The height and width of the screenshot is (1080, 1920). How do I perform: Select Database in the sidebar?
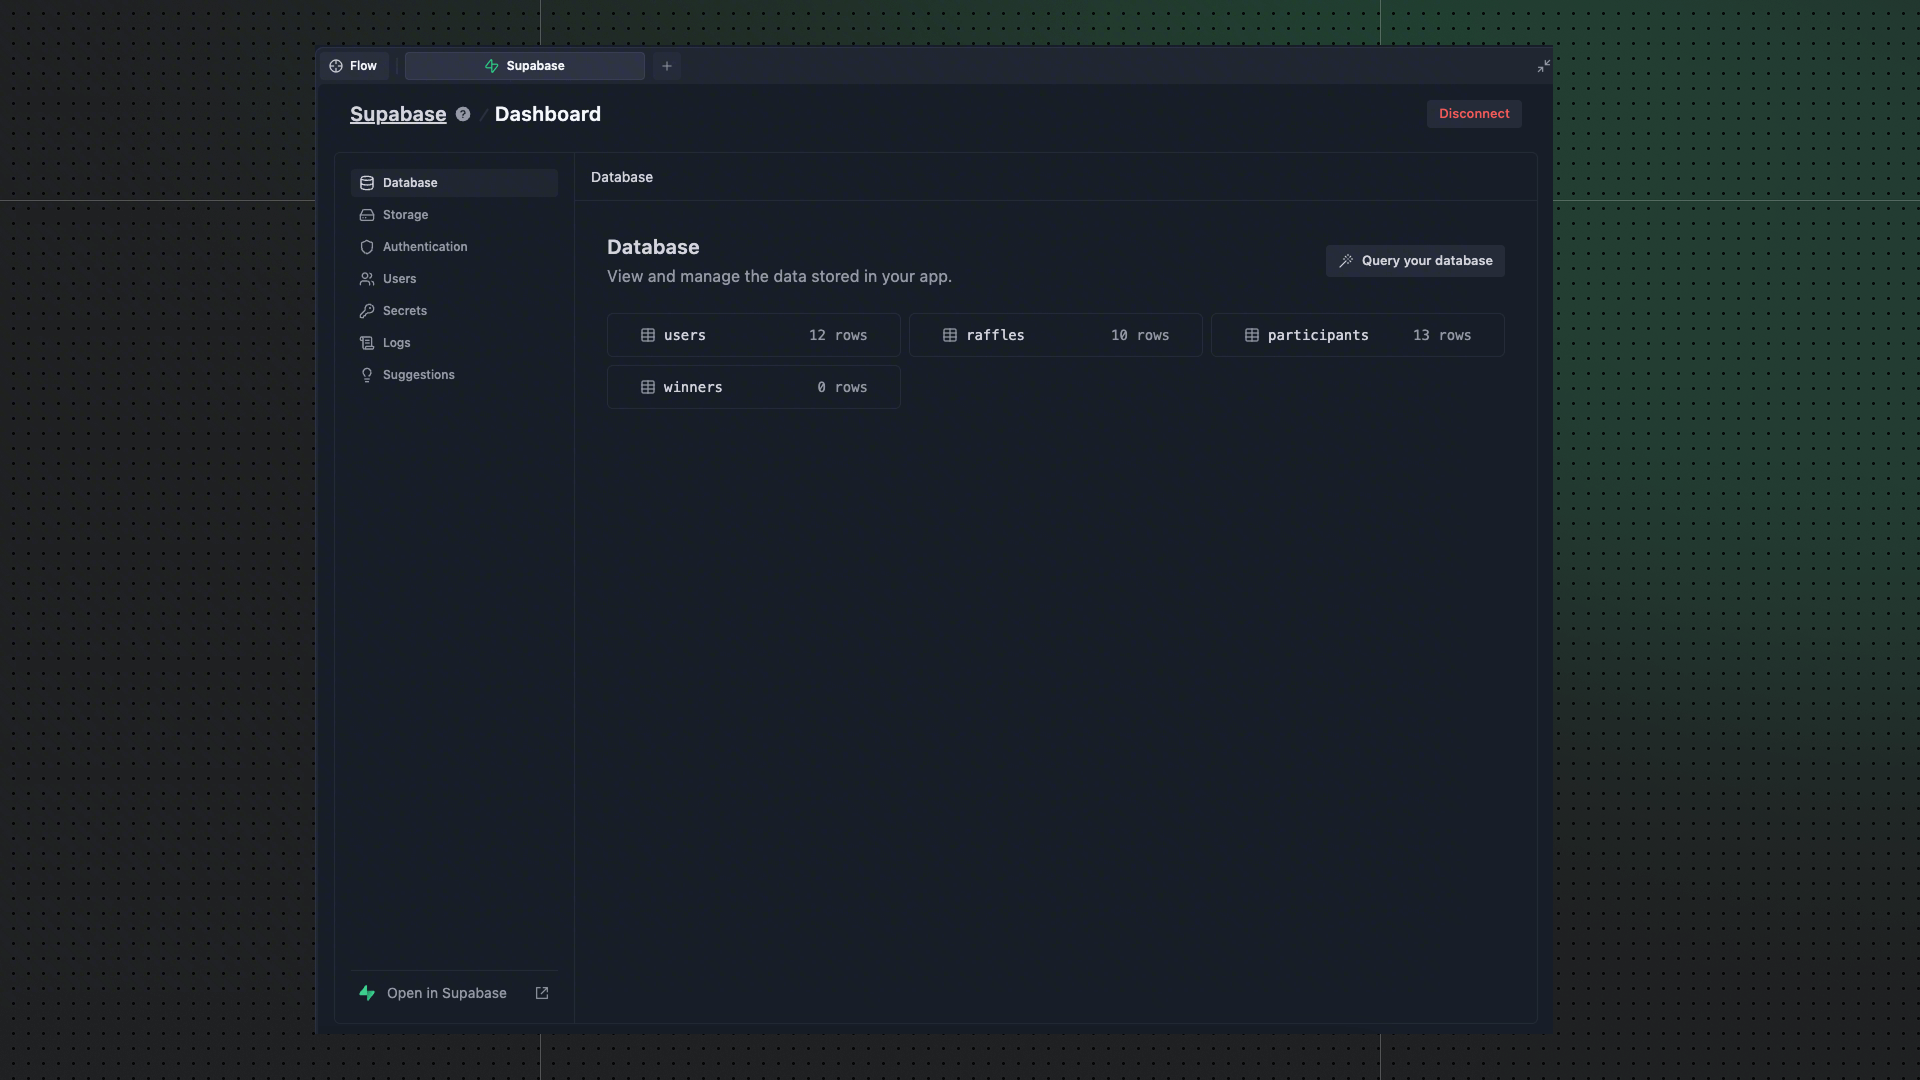pyautogui.click(x=409, y=182)
